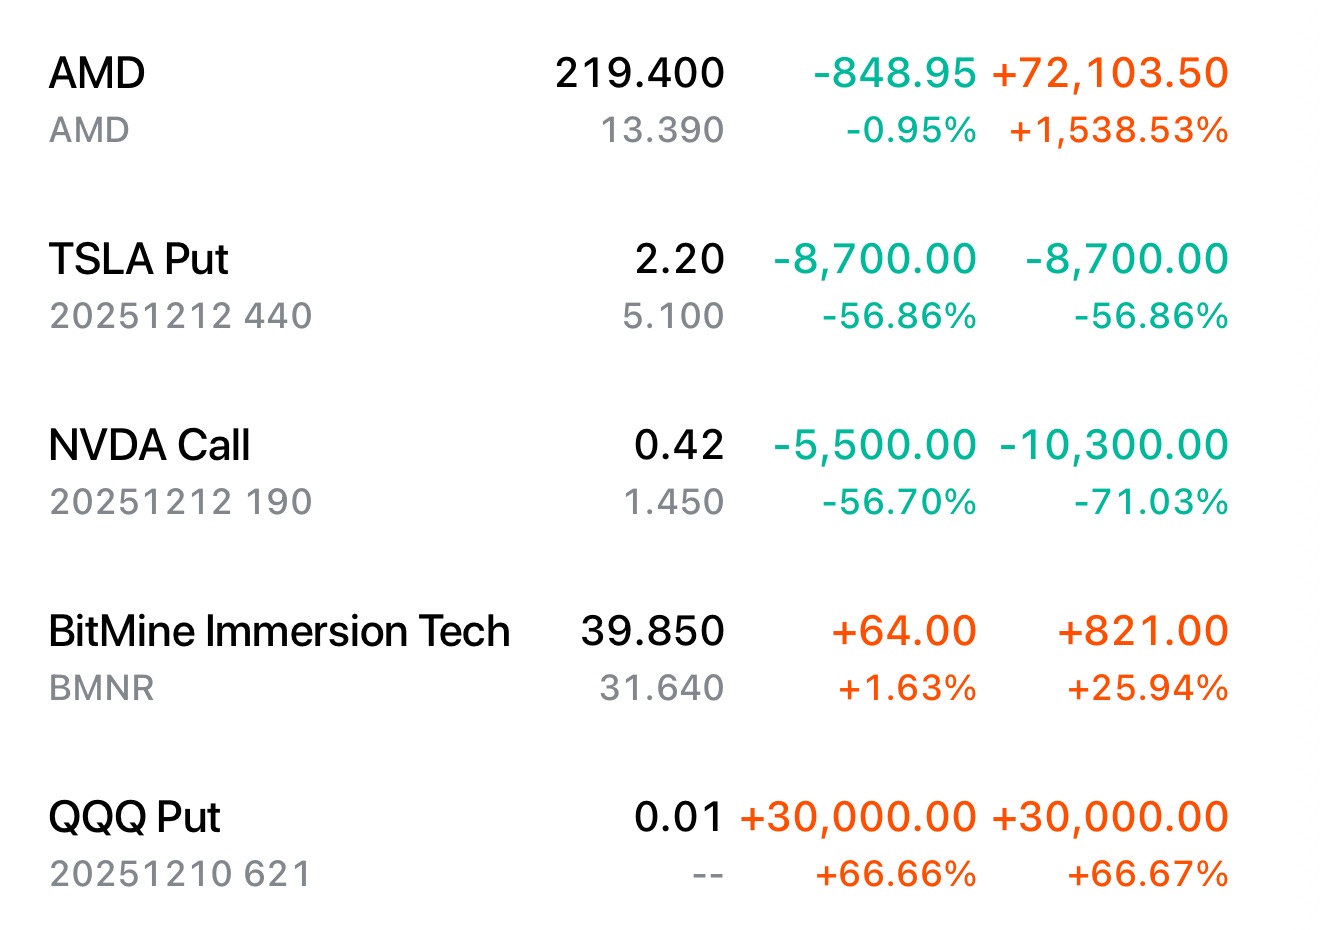Tap TSLA Put price 2.20

coord(679,259)
